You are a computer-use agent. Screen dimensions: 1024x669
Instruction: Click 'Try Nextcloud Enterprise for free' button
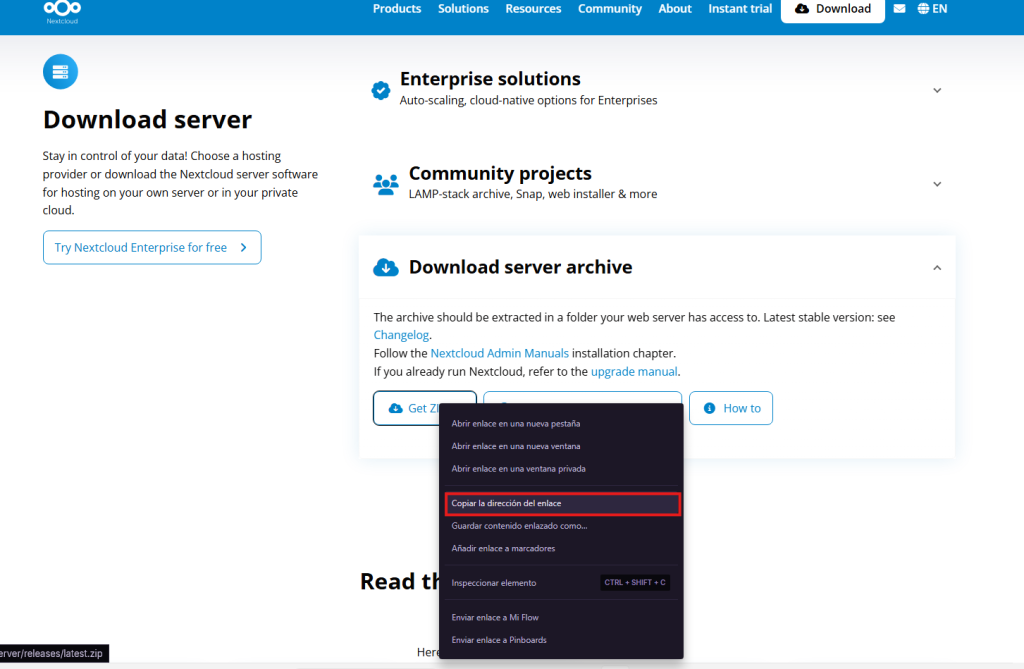click(152, 248)
